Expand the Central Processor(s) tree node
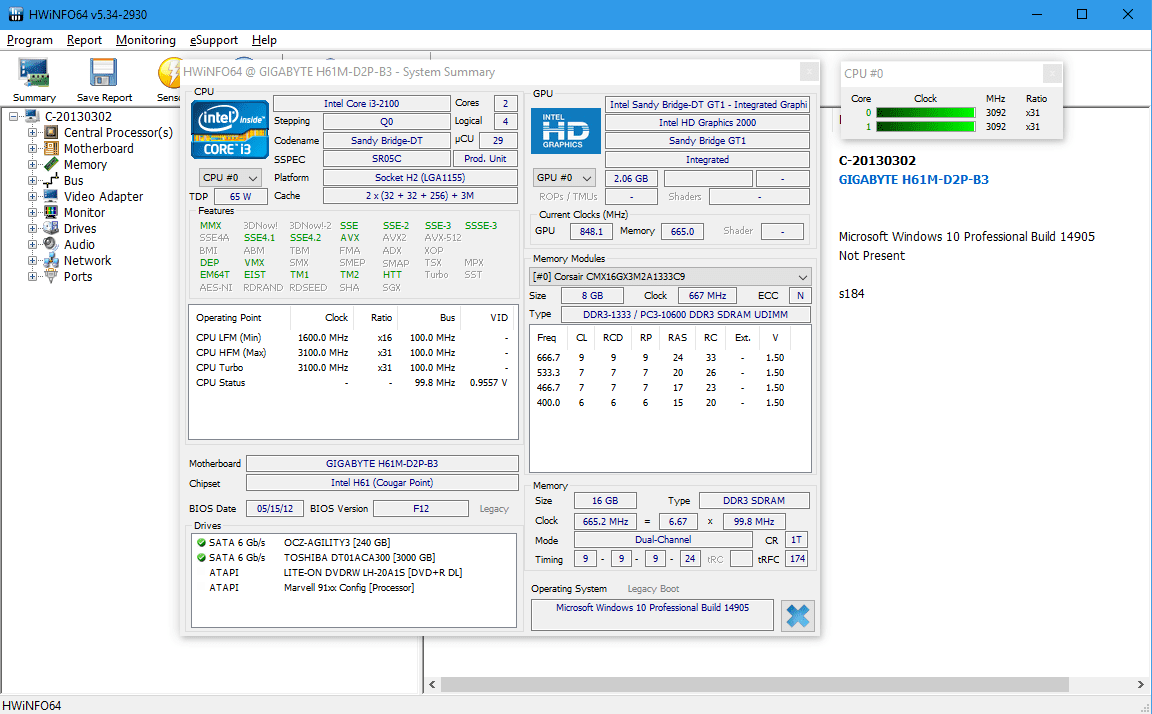 point(32,133)
